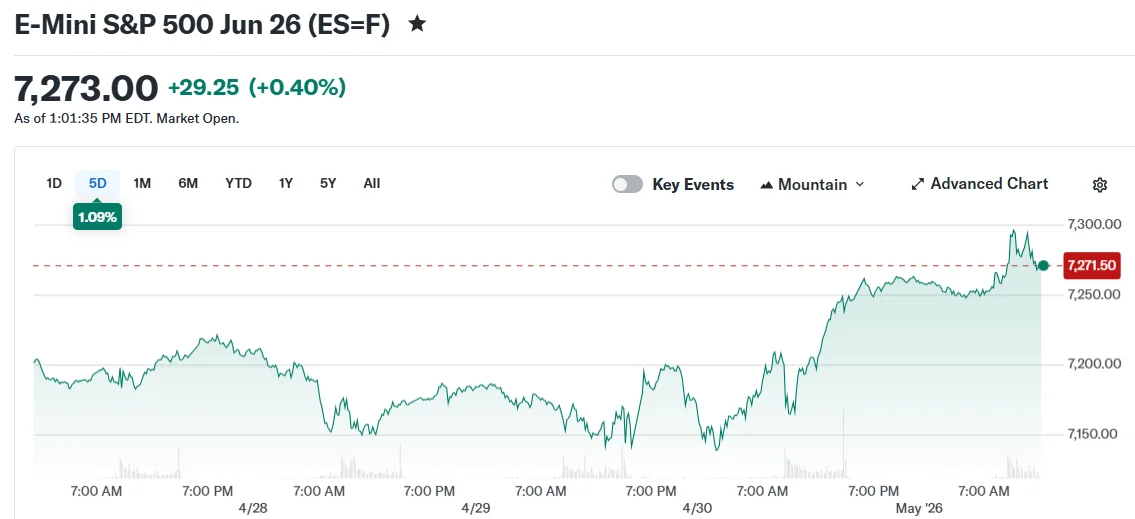Toggle the Key Events switch

coord(627,185)
